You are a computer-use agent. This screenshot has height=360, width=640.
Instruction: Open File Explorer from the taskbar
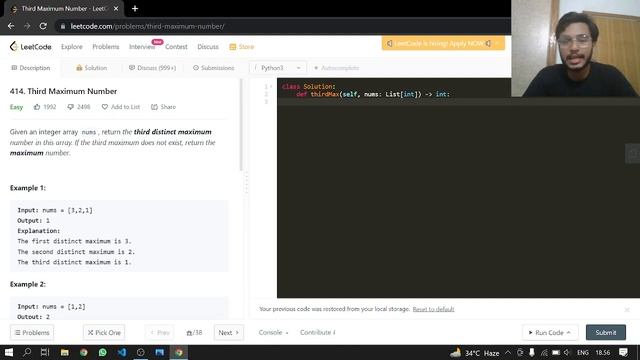click(64, 353)
